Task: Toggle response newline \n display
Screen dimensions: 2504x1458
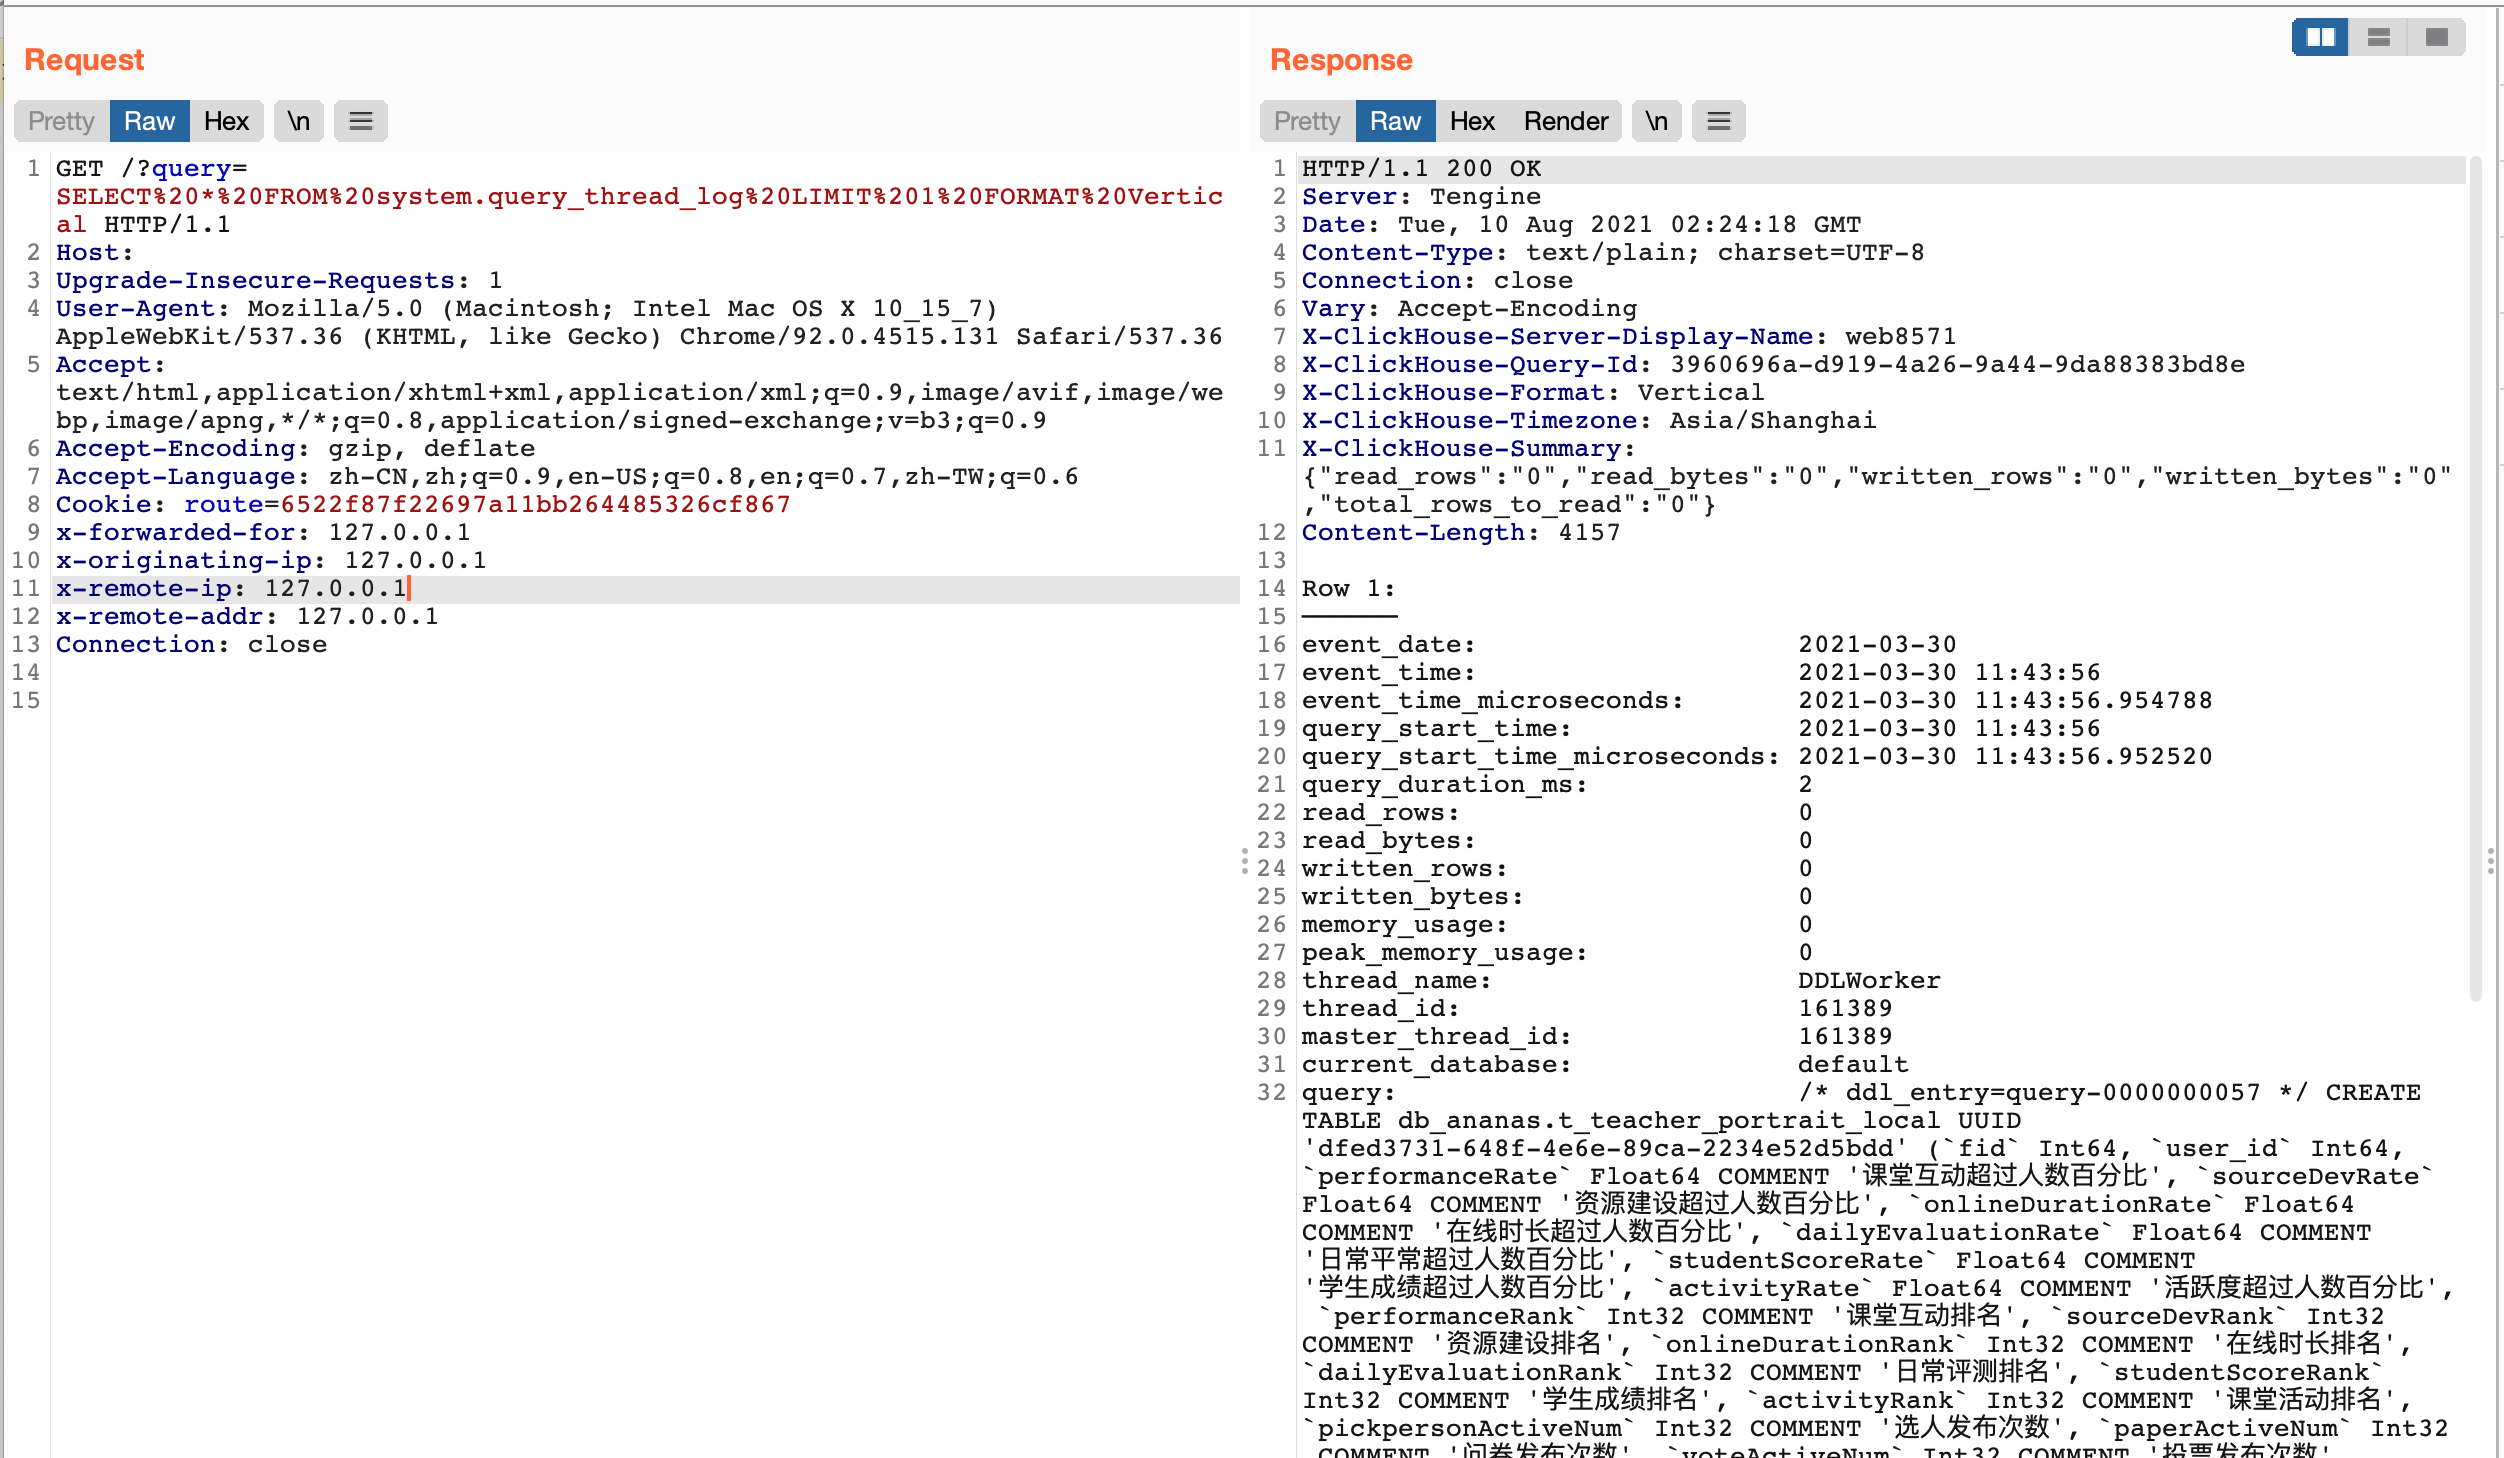Action: (1656, 121)
